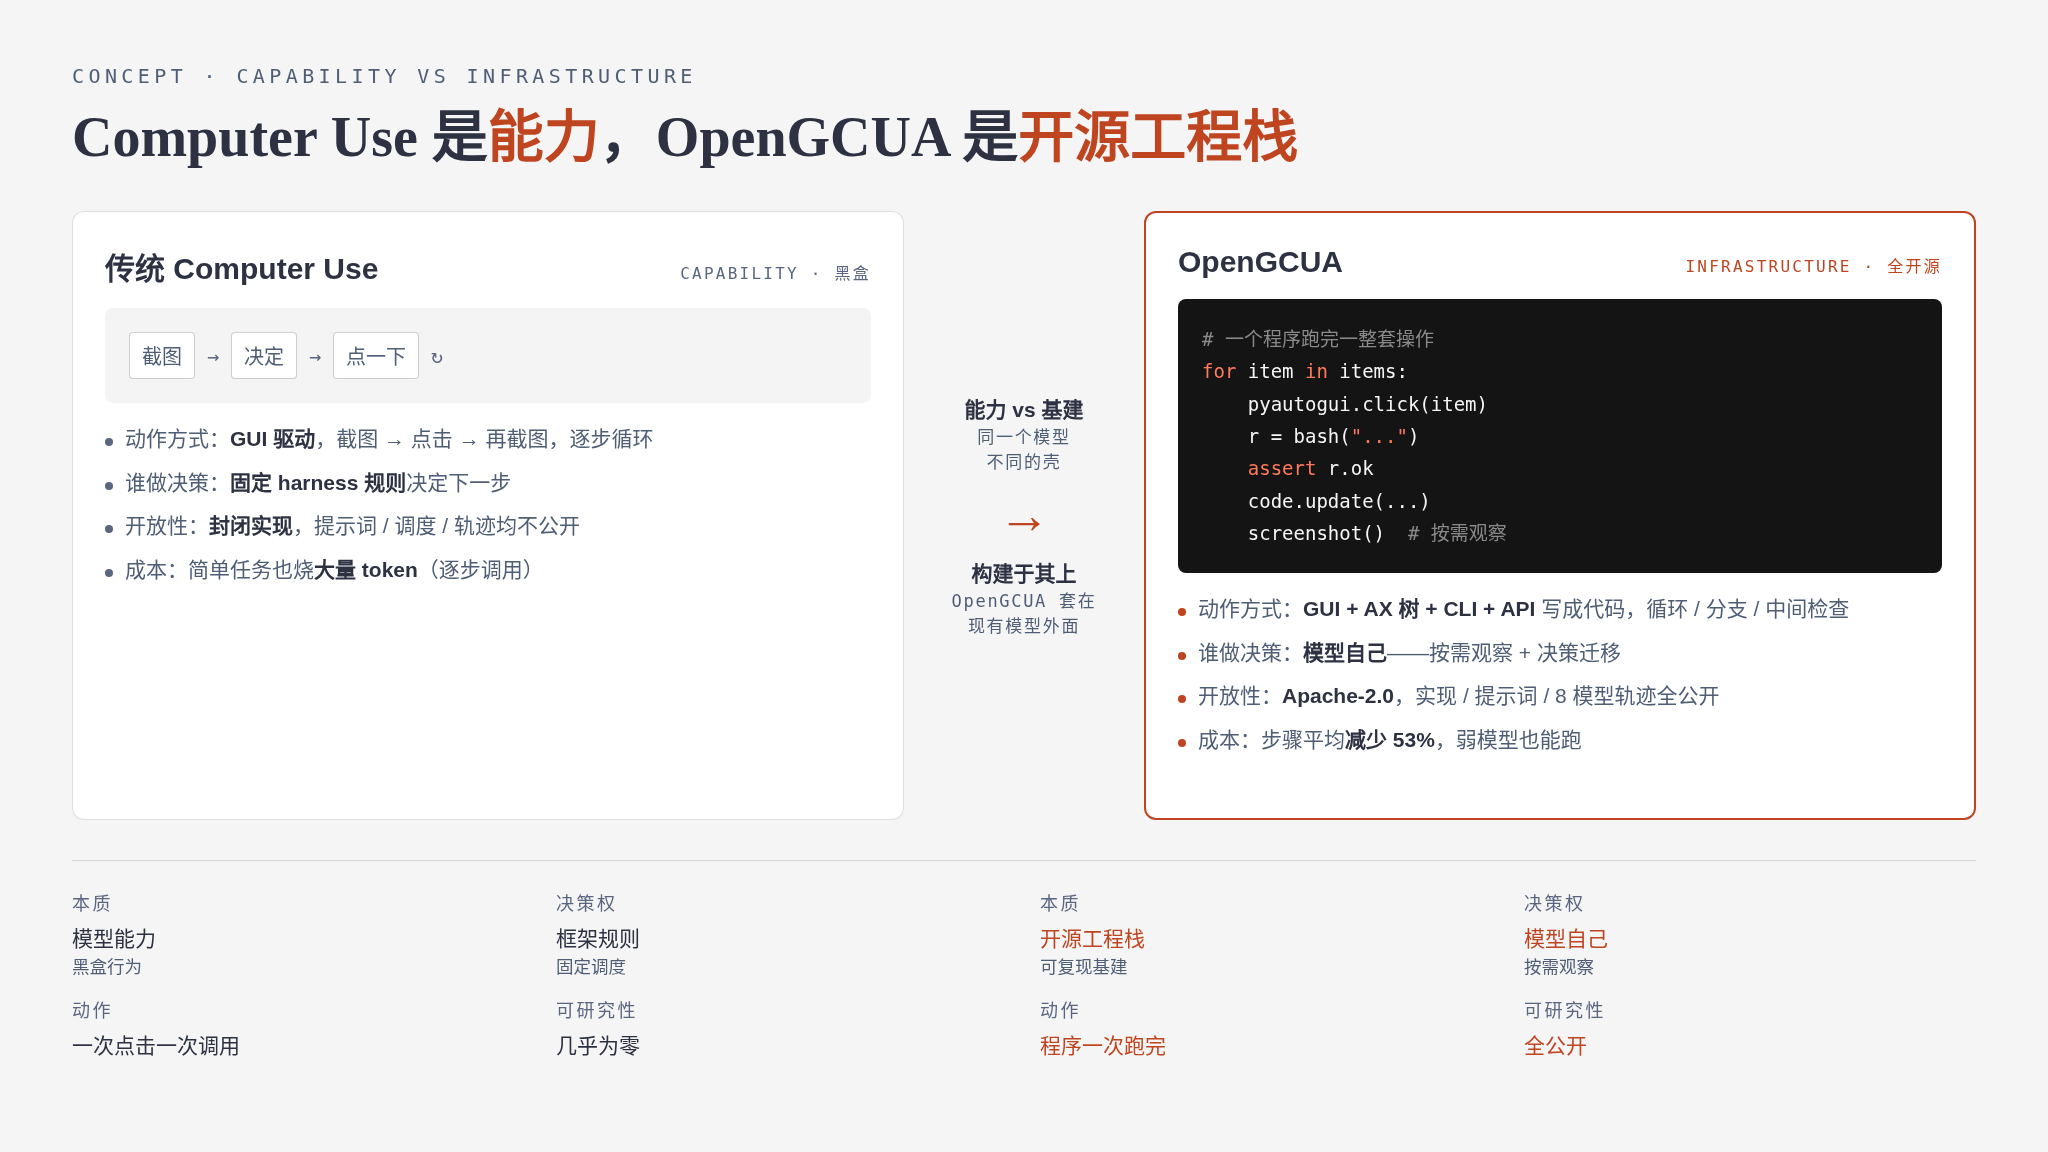Click the 点一下 step box
Viewport: 2048px width, 1152px height.
(376, 356)
